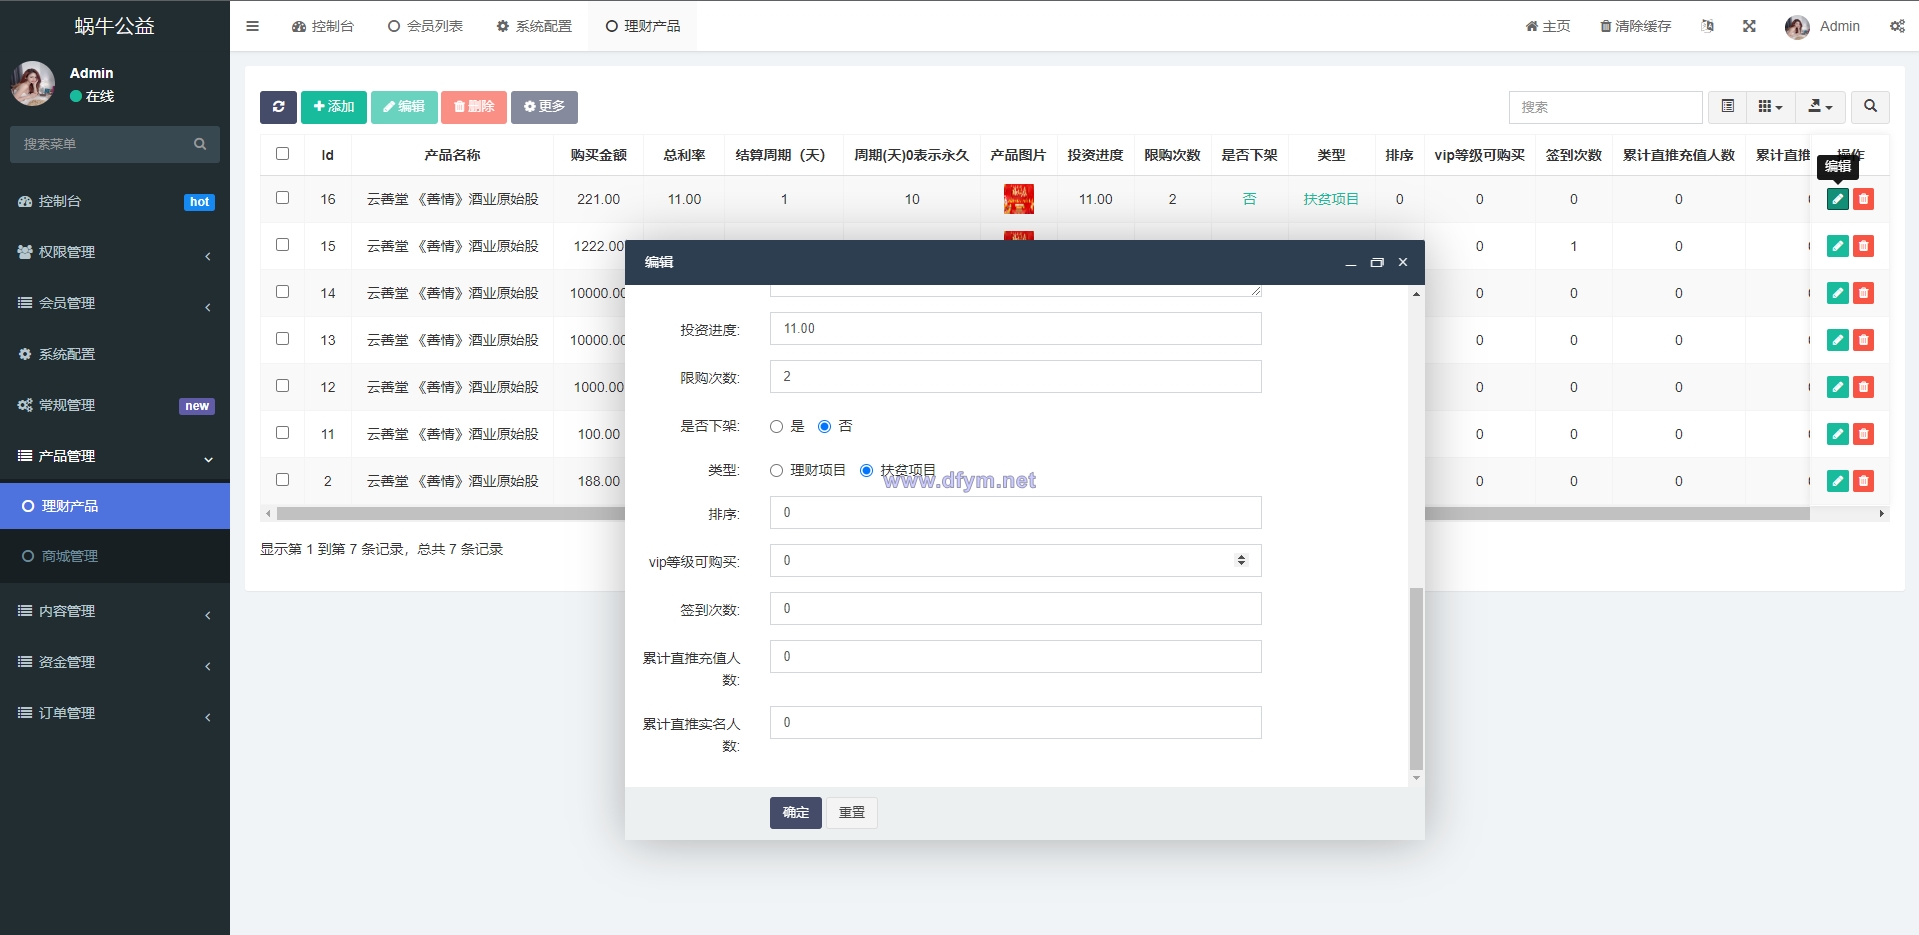Check the checkbox for row Id 13
This screenshot has height=935, width=1919.
click(x=282, y=339)
